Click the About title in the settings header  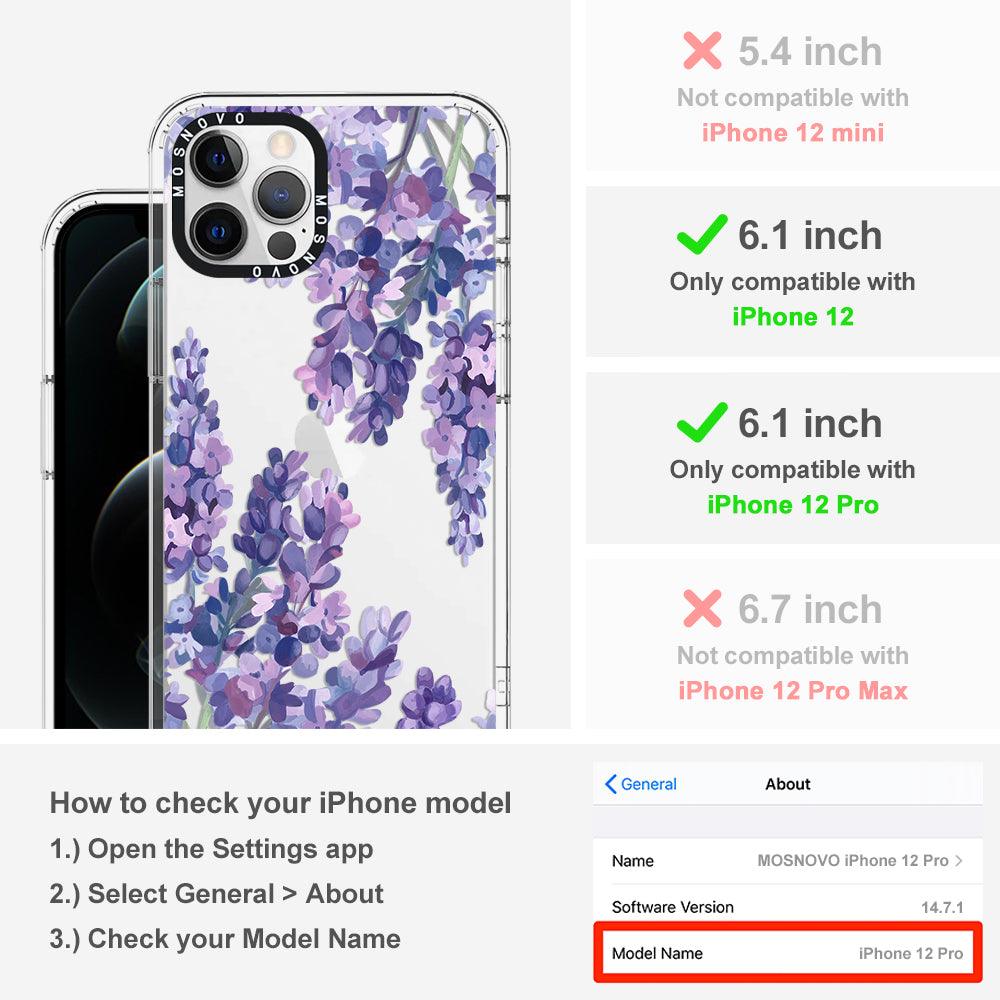pyautogui.click(x=788, y=784)
